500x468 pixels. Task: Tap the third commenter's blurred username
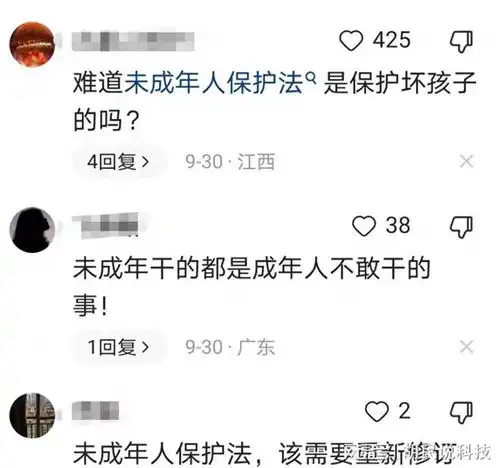click(x=95, y=411)
